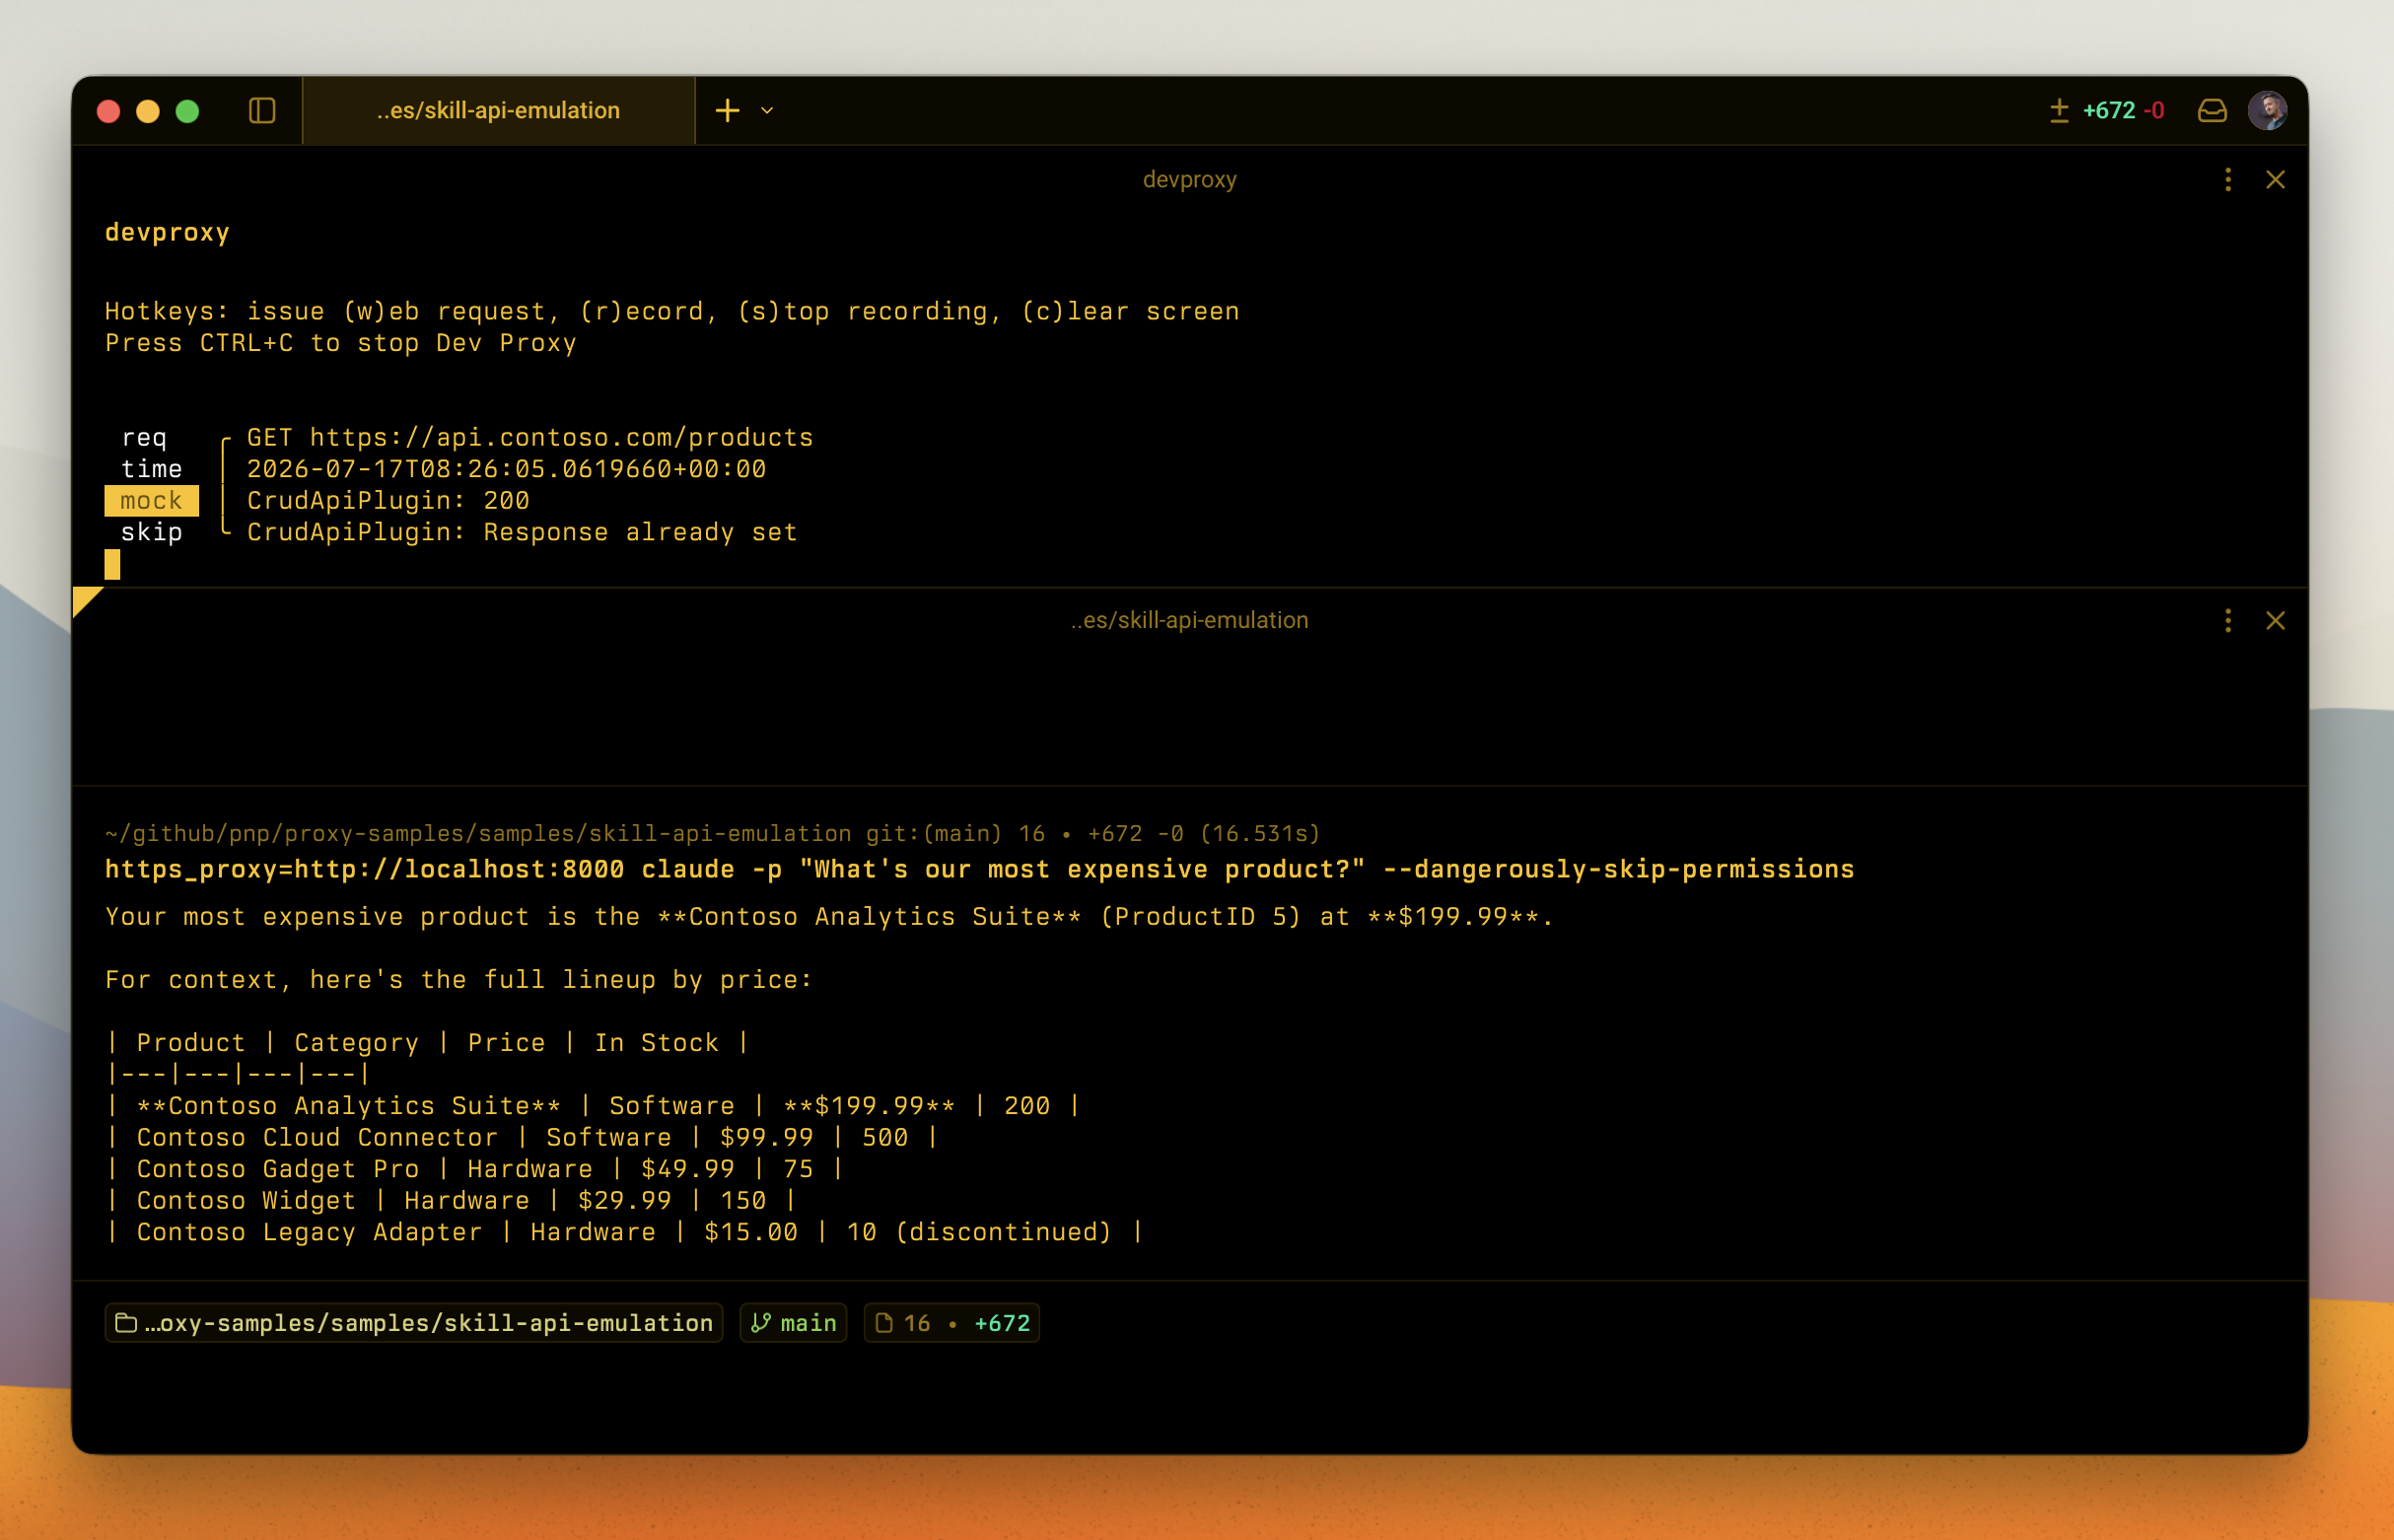The image size is (2394, 1540).
Task: Open the main git branch chip
Action: (x=793, y=1324)
